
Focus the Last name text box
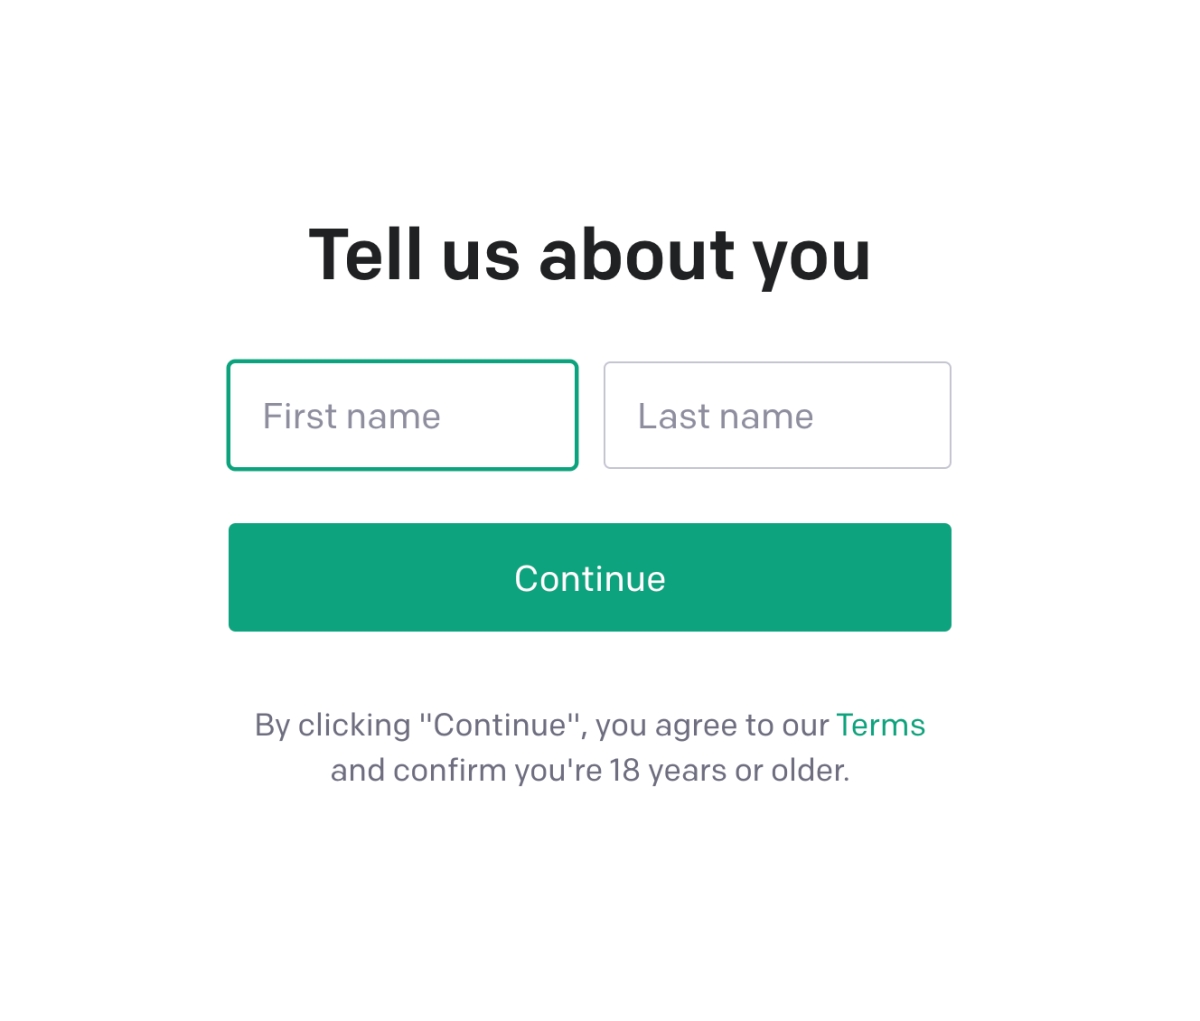pos(777,415)
